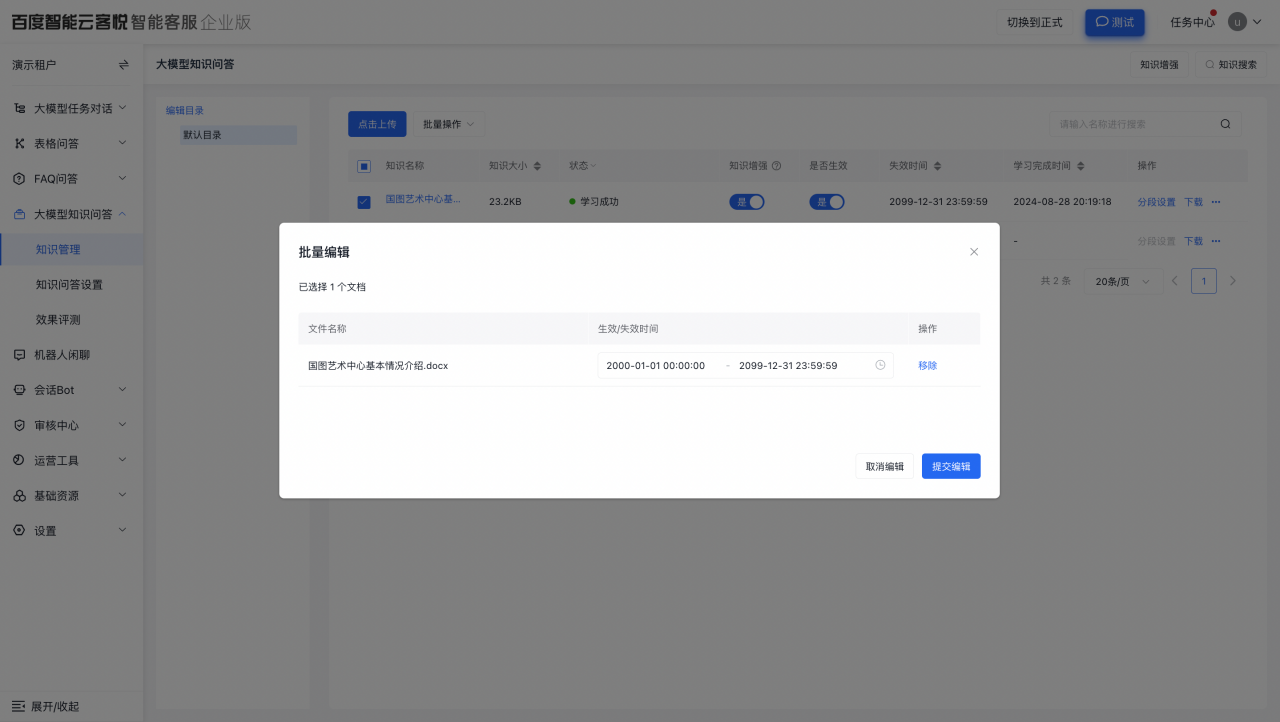Click 分段设置 for 国图艺术中心 row

tap(1157, 202)
